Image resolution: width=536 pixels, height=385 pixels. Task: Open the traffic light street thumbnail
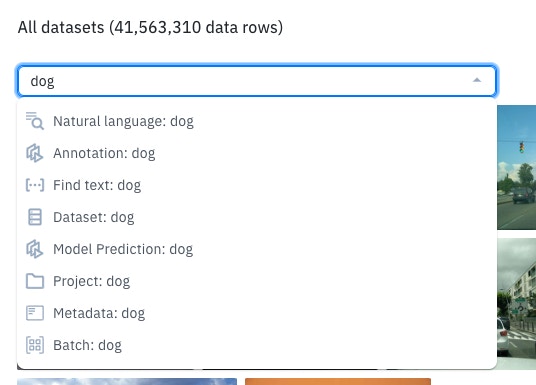(517, 167)
